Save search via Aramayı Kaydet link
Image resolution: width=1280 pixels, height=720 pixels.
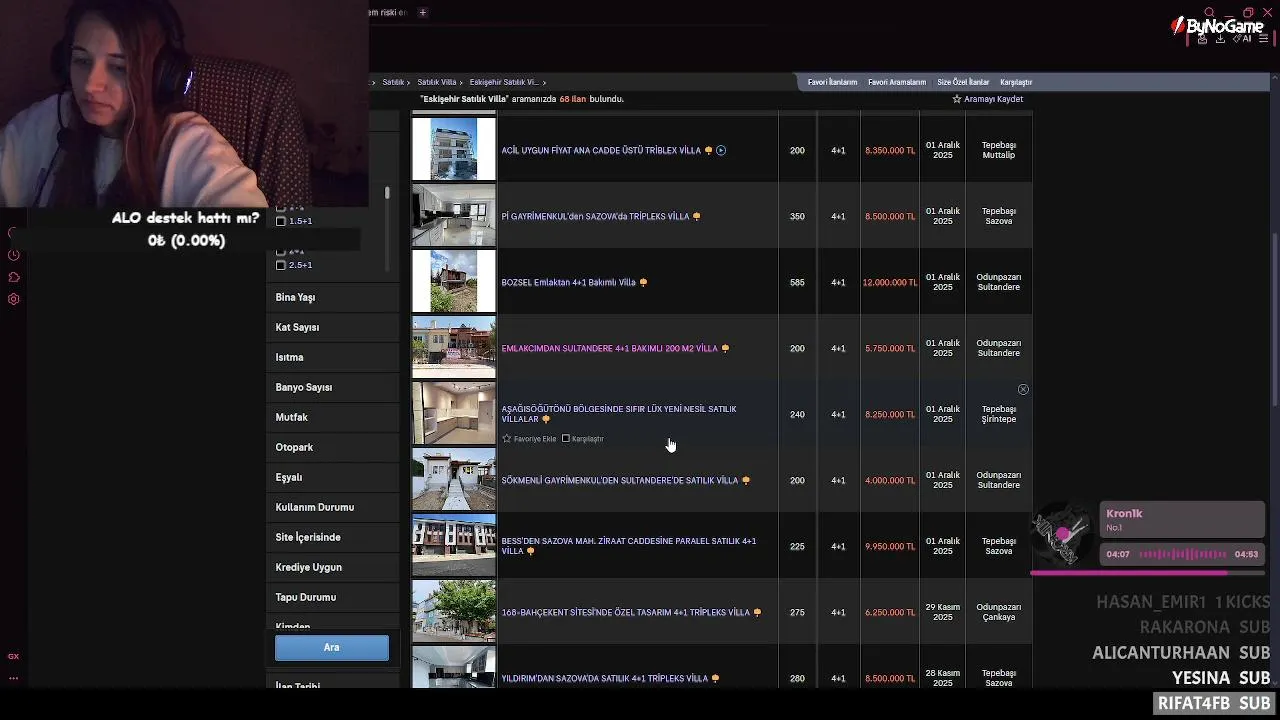point(993,99)
